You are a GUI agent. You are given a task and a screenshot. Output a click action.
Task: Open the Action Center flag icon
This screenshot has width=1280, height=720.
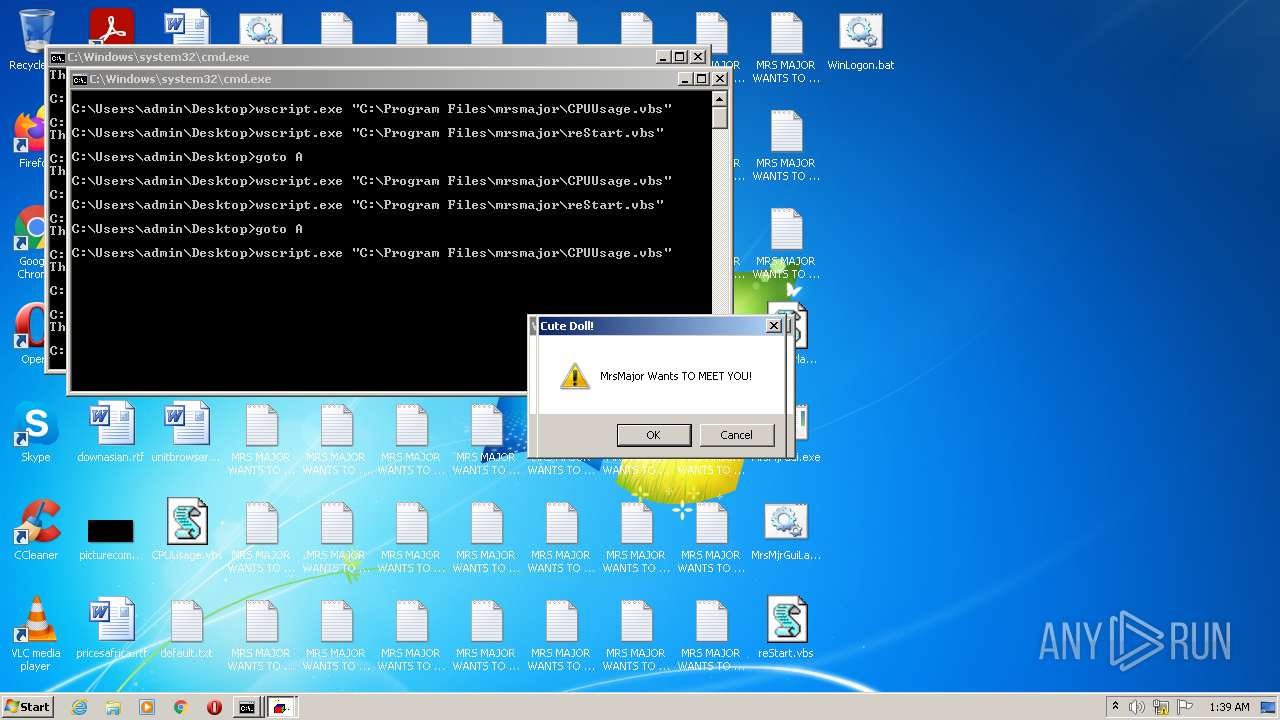[x=1185, y=707]
